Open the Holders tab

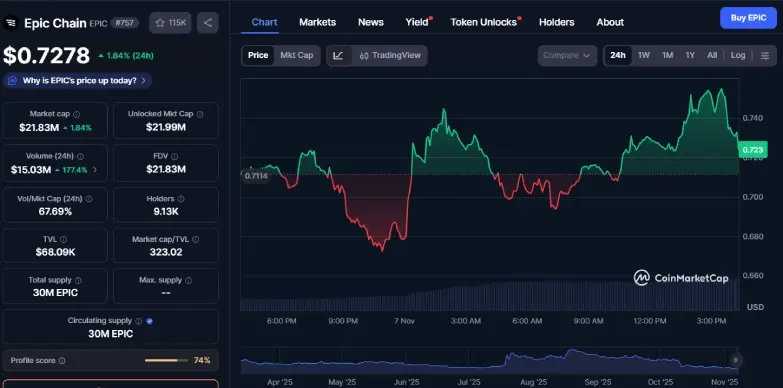(x=556, y=22)
